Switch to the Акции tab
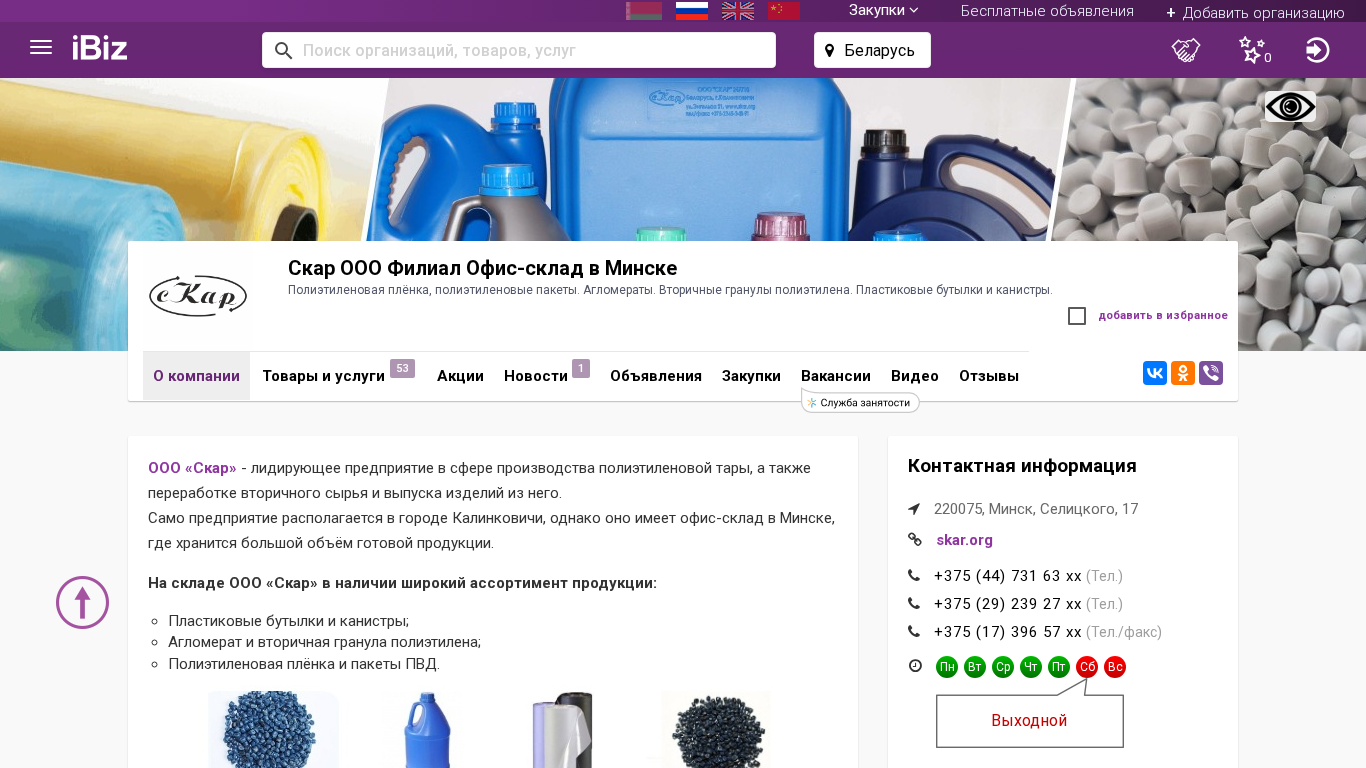This screenshot has height=768, width=1366. click(x=460, y=376)
